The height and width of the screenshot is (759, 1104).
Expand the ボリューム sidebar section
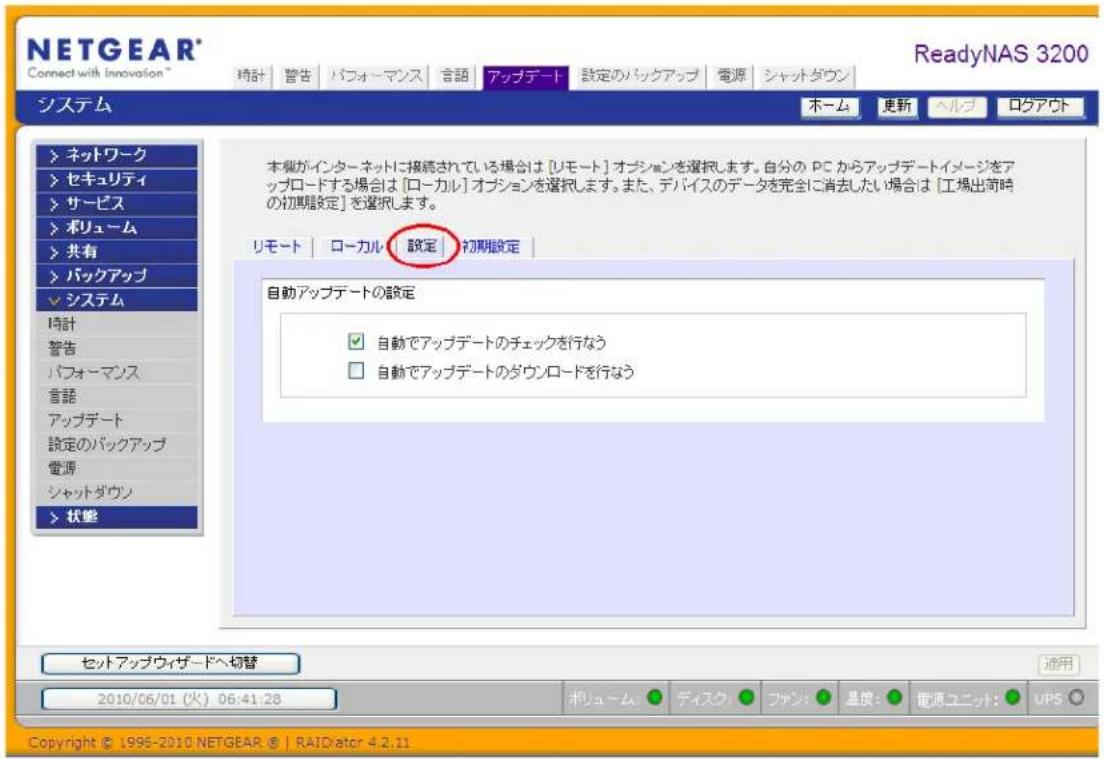tap(117, 227)
